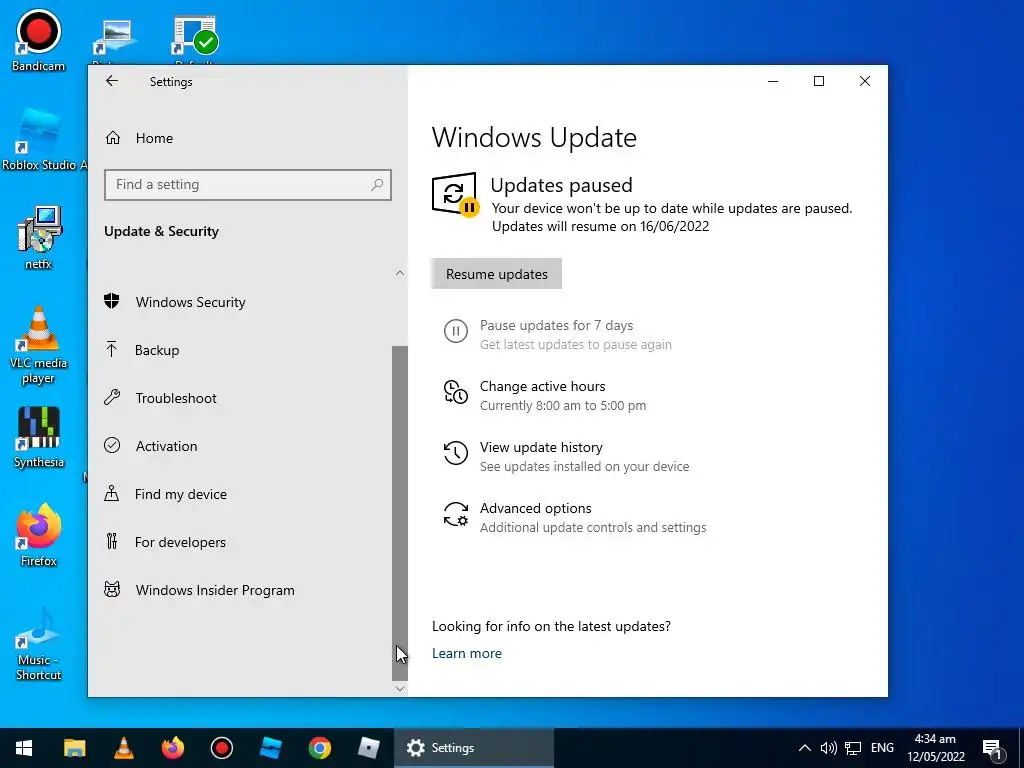This screenshot has width=1024, height=768.
Task: Open Bandicam from the taskbar
Action: click(x=221, y=748)
